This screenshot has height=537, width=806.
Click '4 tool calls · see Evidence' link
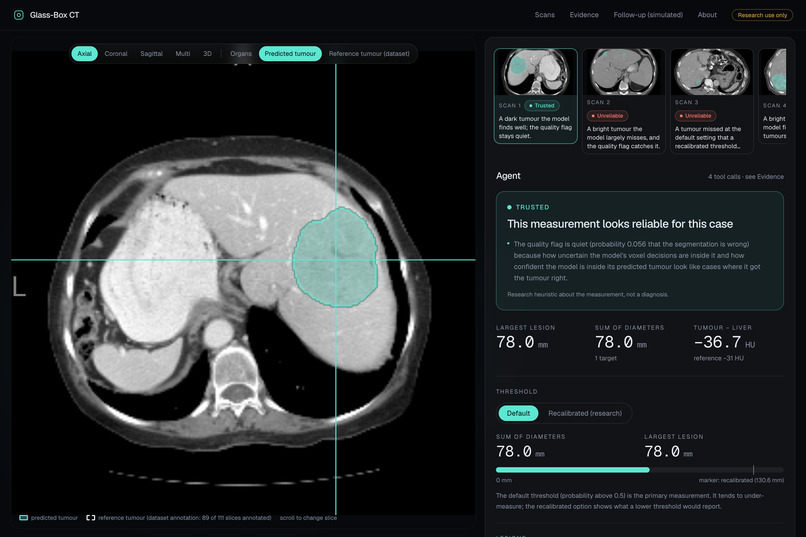click(x=746, y=176)
